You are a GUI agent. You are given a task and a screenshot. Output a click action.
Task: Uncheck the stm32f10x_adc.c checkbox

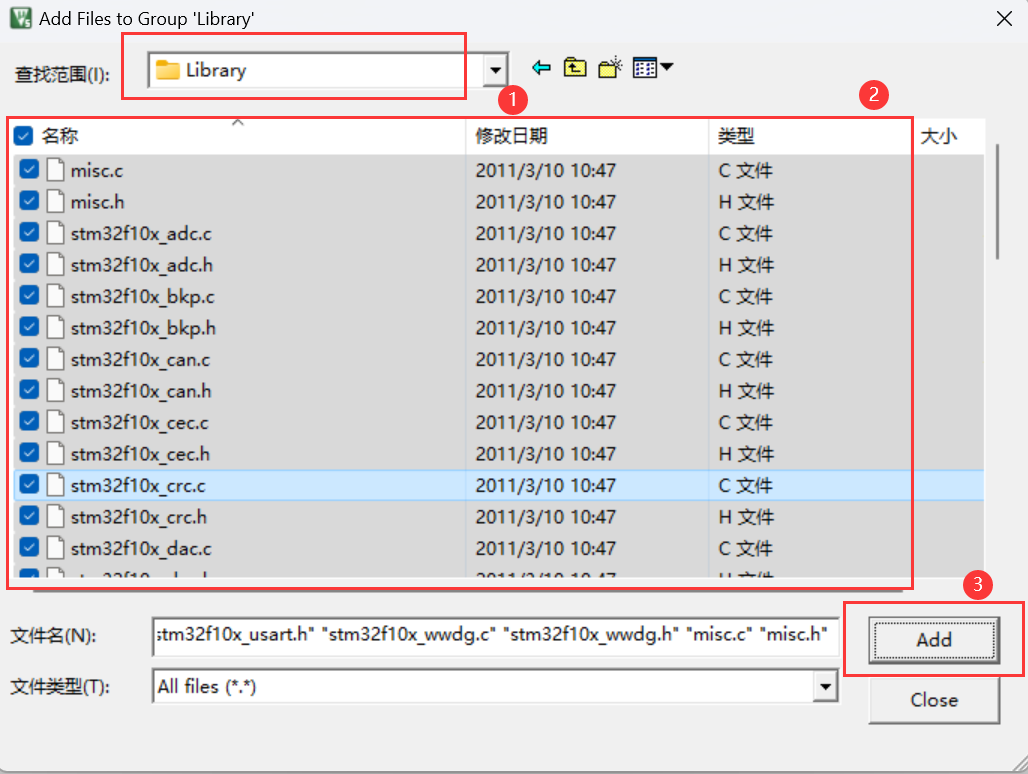coord(29,232)
